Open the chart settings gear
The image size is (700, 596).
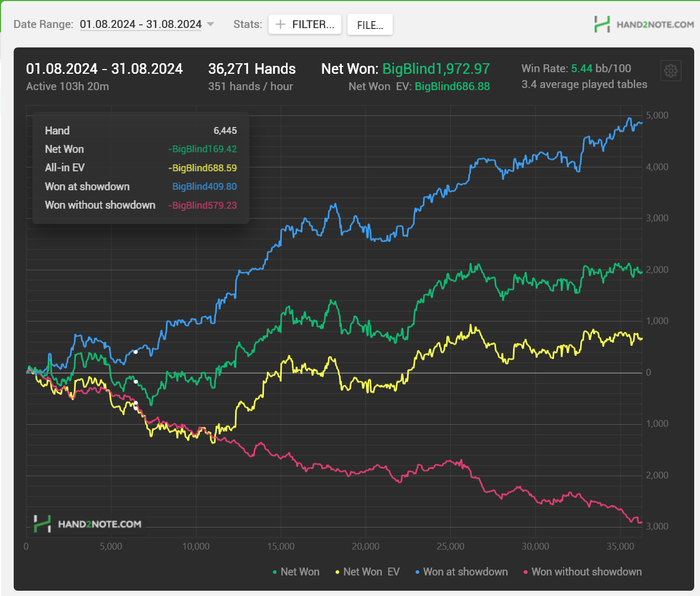[670, 71]
